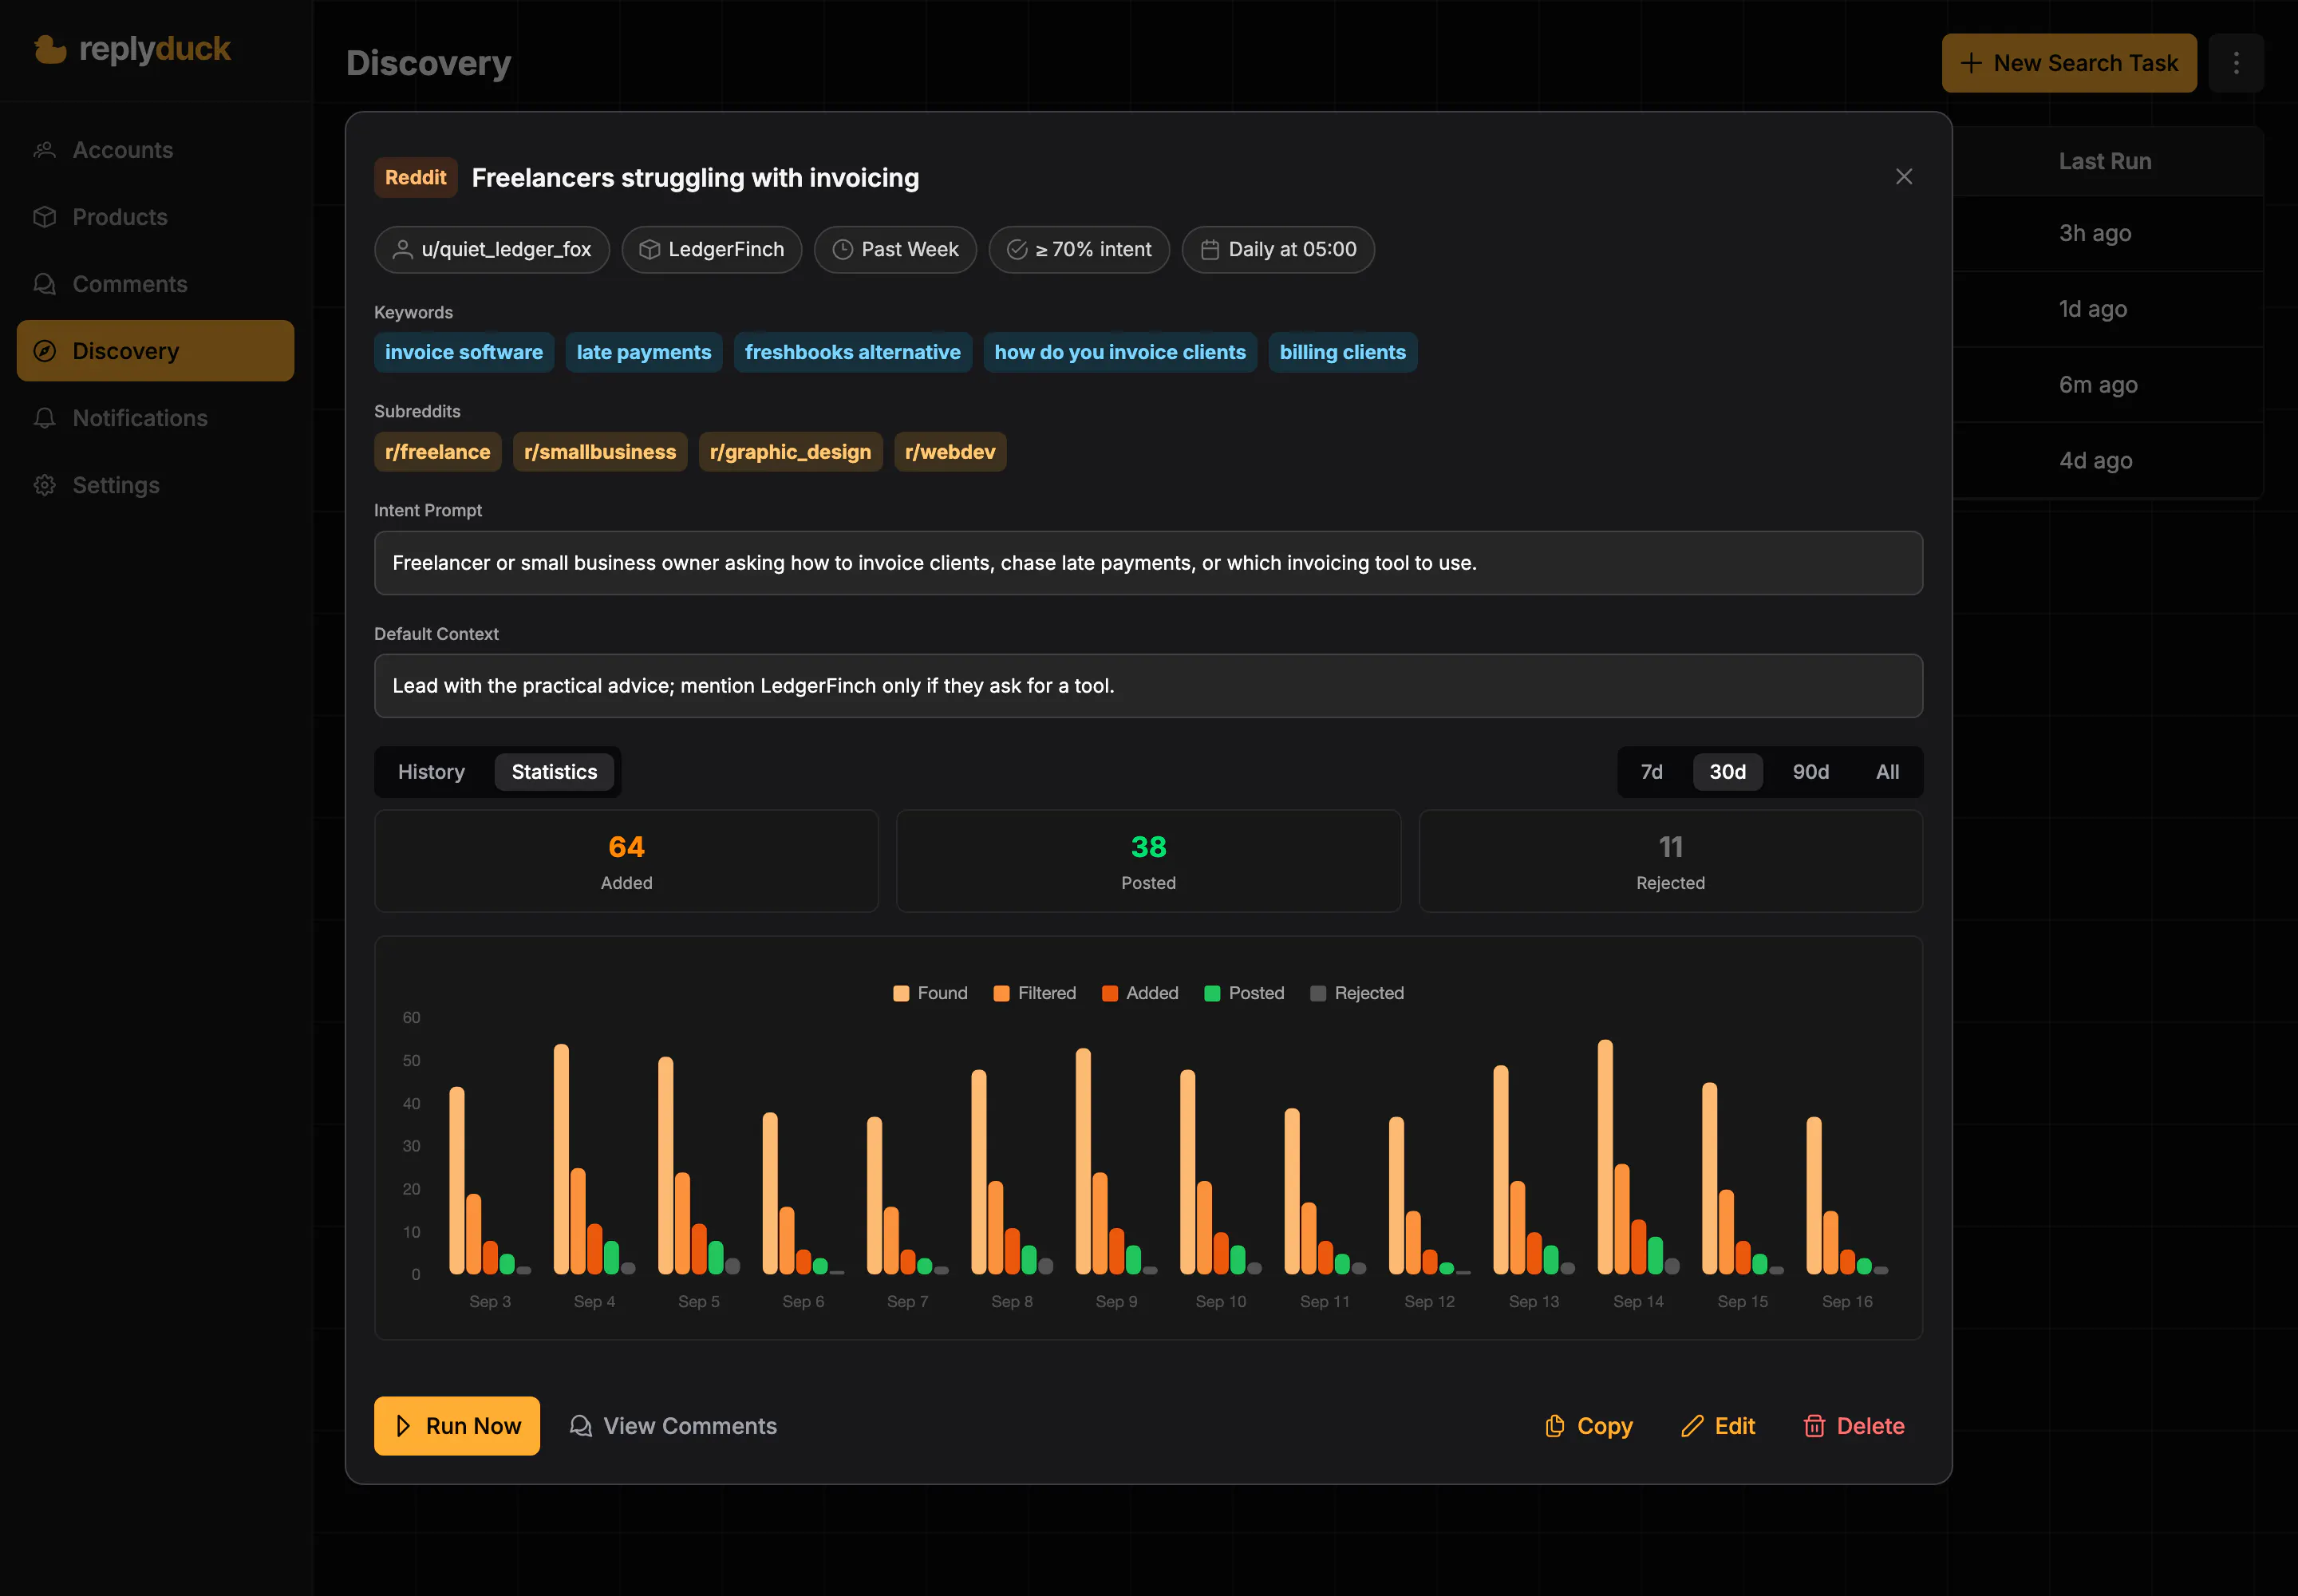2298x1596 pixels.
Task: Click the Intent Prompt text field
Action: pyautogui.click(x=1148, y=563)
